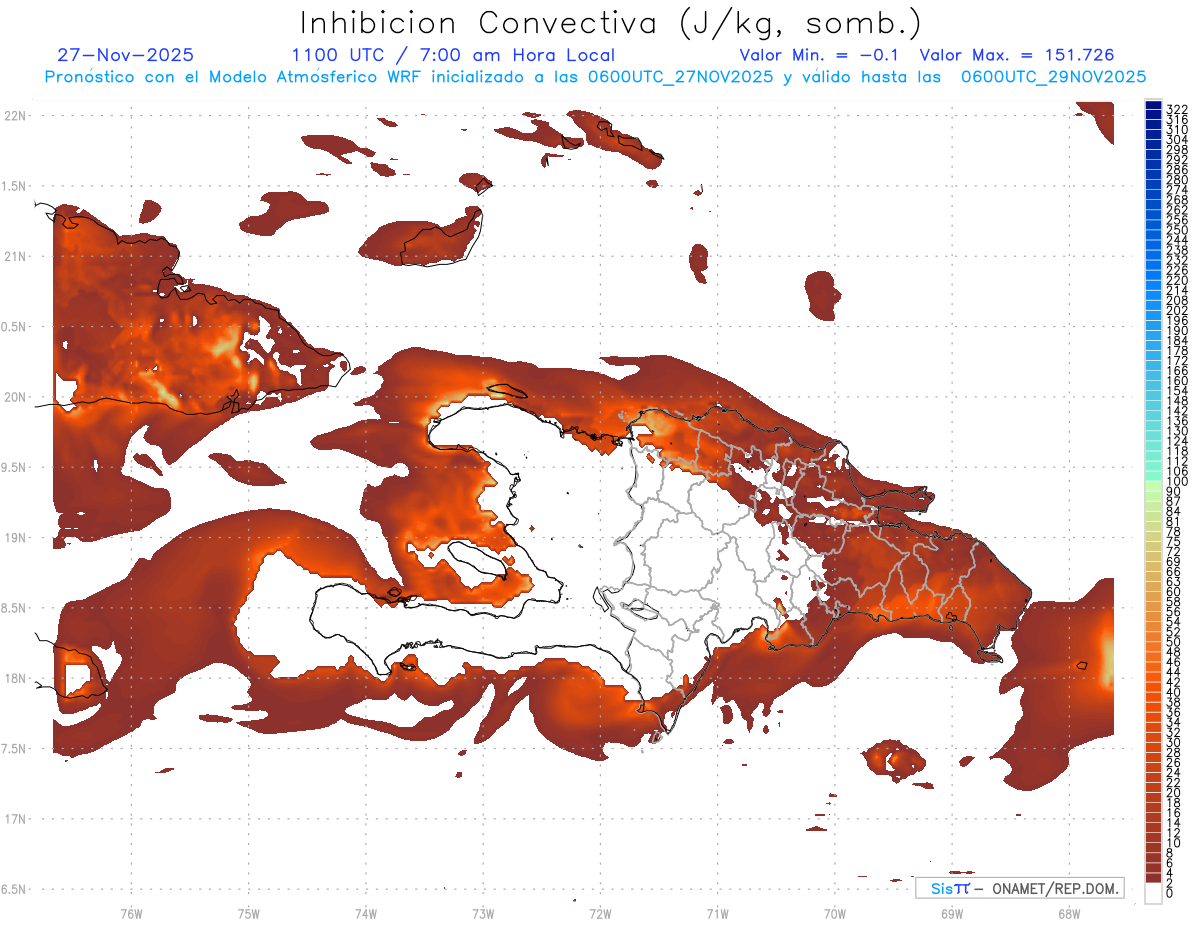Click the WRF forecast description line
The height and width of the screenshot is (927, 1200).
[595, 77]
